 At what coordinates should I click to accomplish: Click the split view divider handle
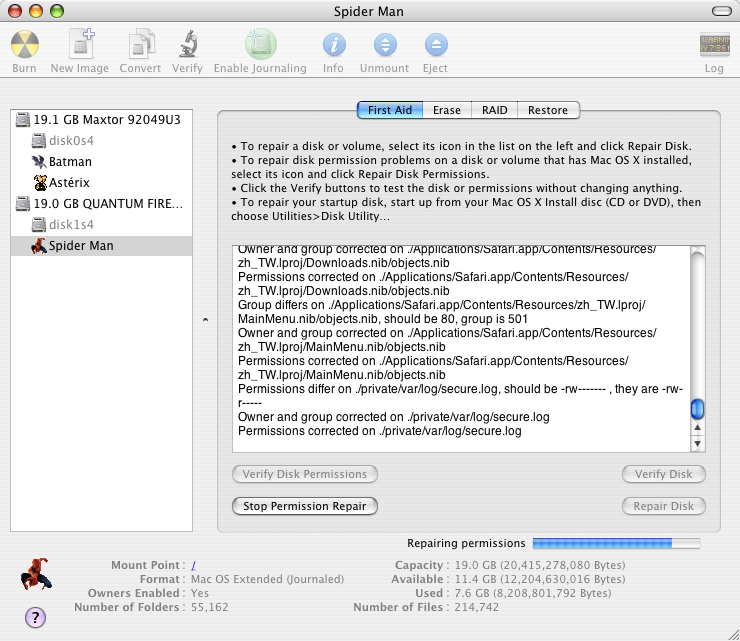tap(205, 320)
